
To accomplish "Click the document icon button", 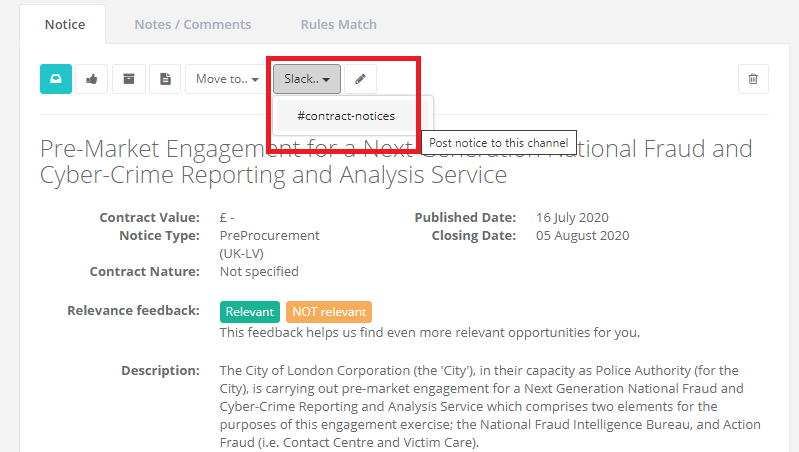I will tap(165, 79).
